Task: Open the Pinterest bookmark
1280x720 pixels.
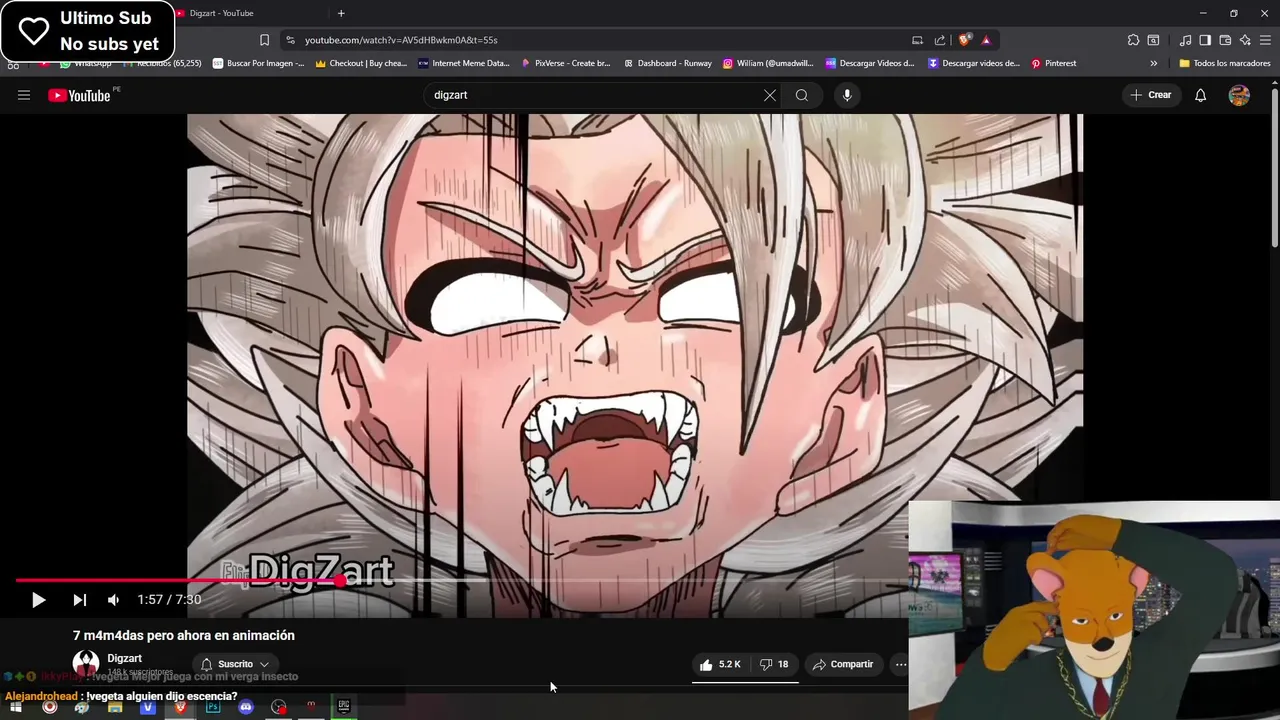Action: click(1054, 63)
